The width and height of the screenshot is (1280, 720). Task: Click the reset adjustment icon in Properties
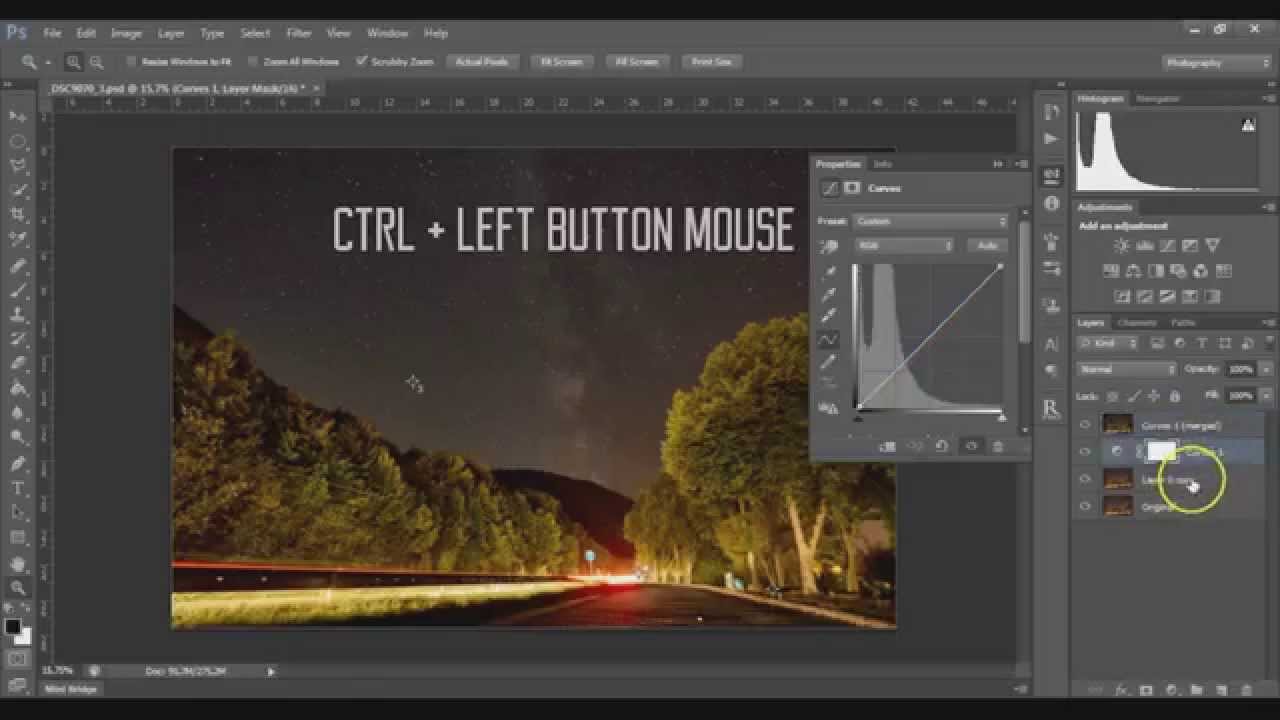(x=942, y=447)
